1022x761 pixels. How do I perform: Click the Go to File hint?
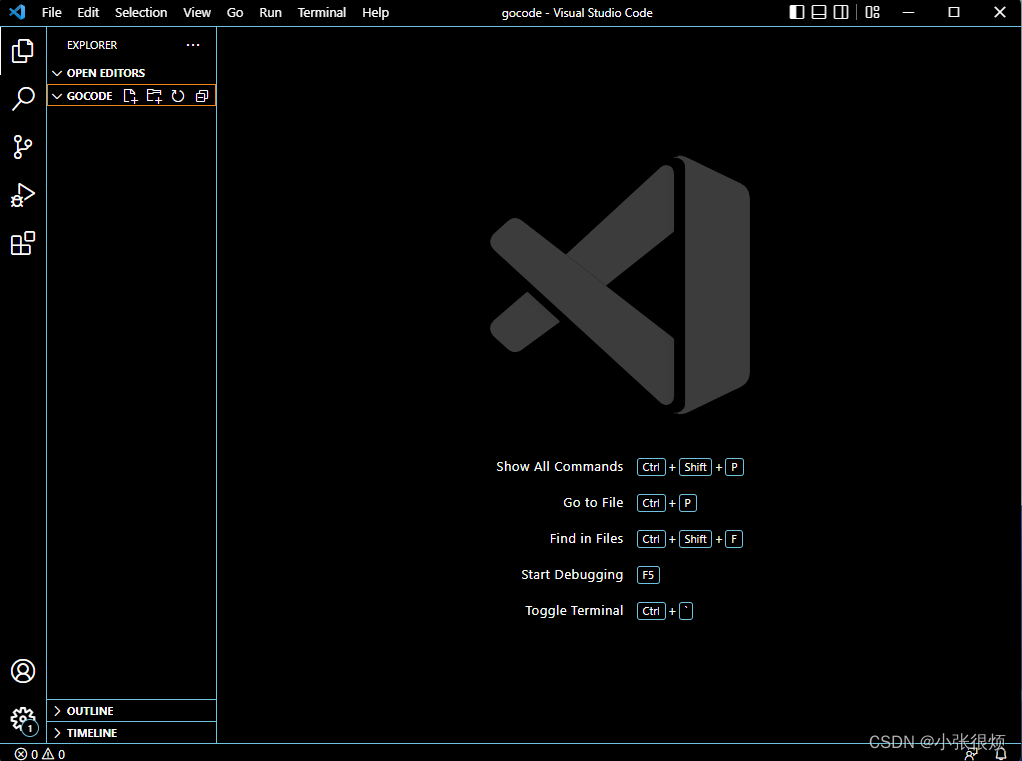pyautogui.click(x=593, y=502)
